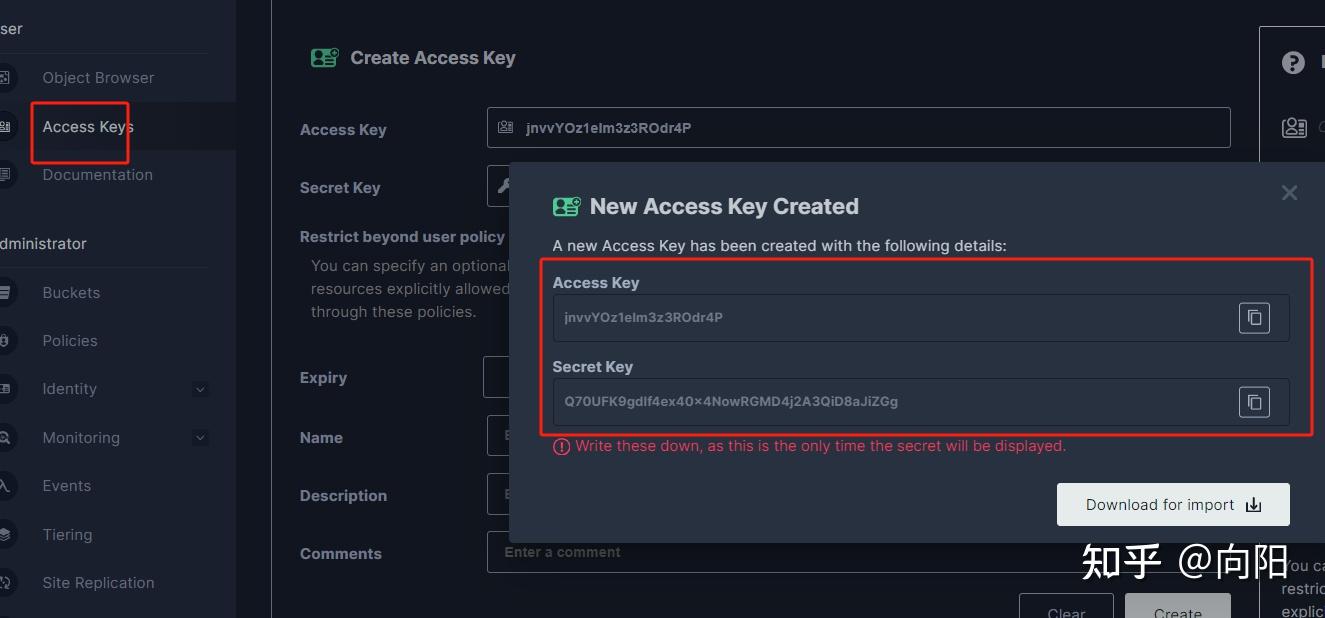Viewport: 1325px width, 618px height.
Task: Click the Download for import button
Action: click(x=1172, y=505)
